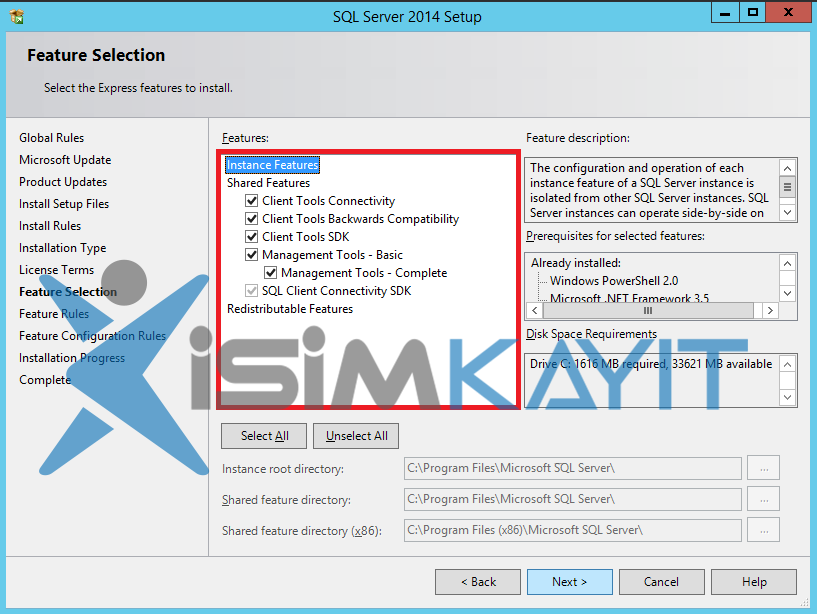Click the Feature Configuration Rules step

pos(92,336)
